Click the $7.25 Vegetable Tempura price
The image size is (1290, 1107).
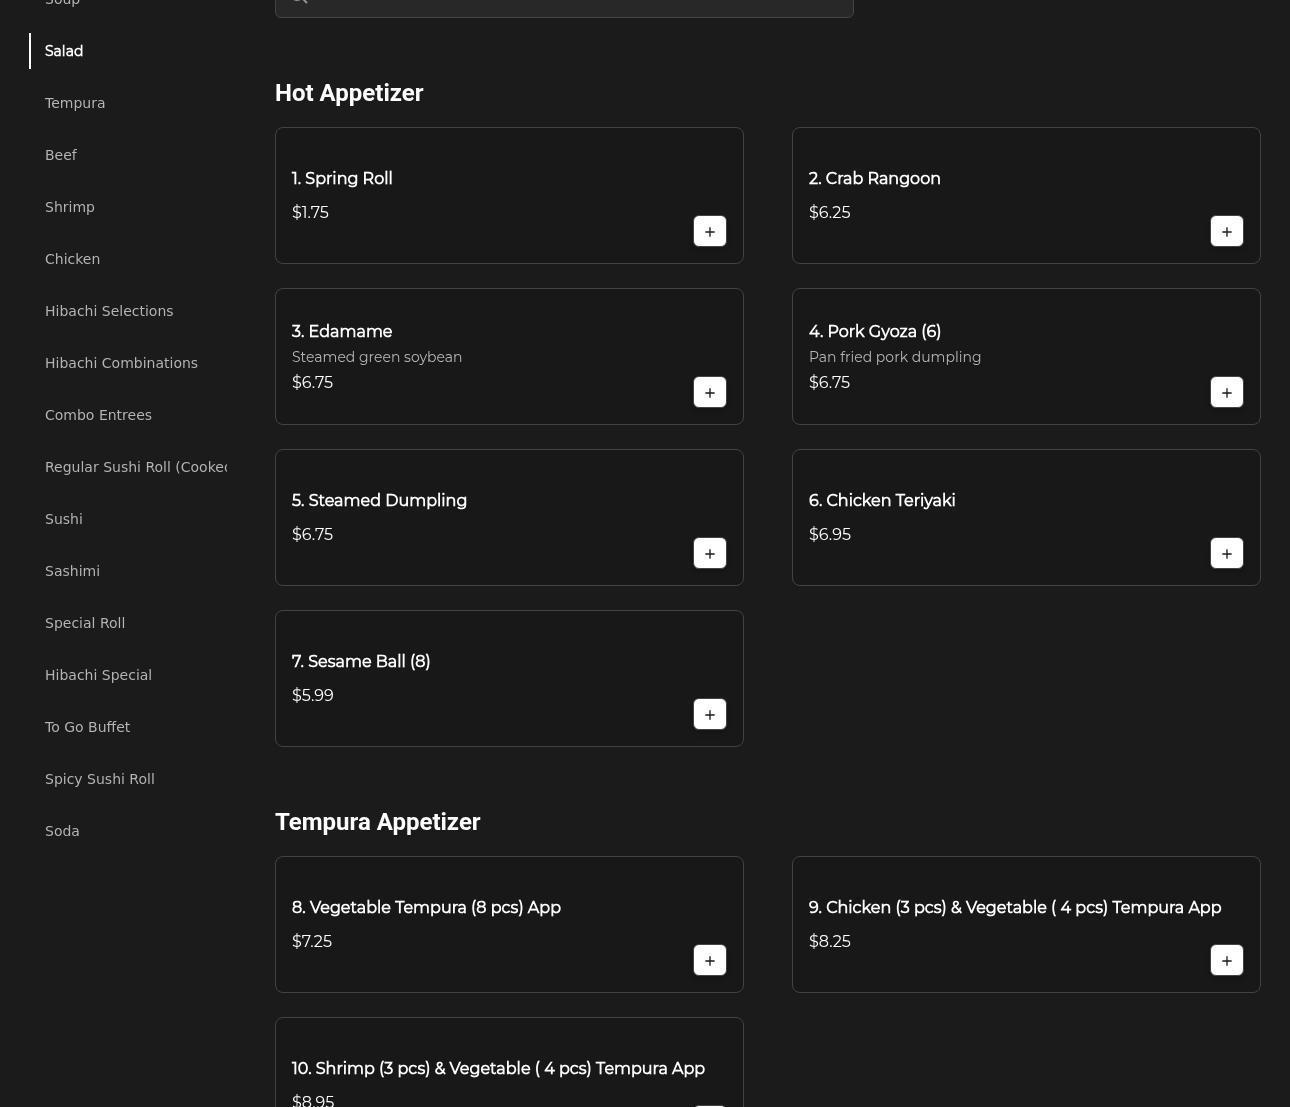pyautogui.click(x=312, y=941)
